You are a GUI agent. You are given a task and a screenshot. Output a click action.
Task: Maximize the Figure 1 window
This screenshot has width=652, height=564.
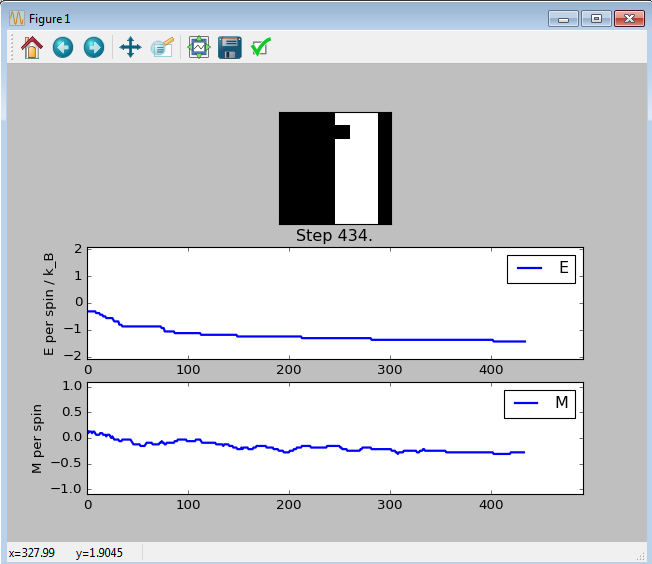(x=596, y=19)
